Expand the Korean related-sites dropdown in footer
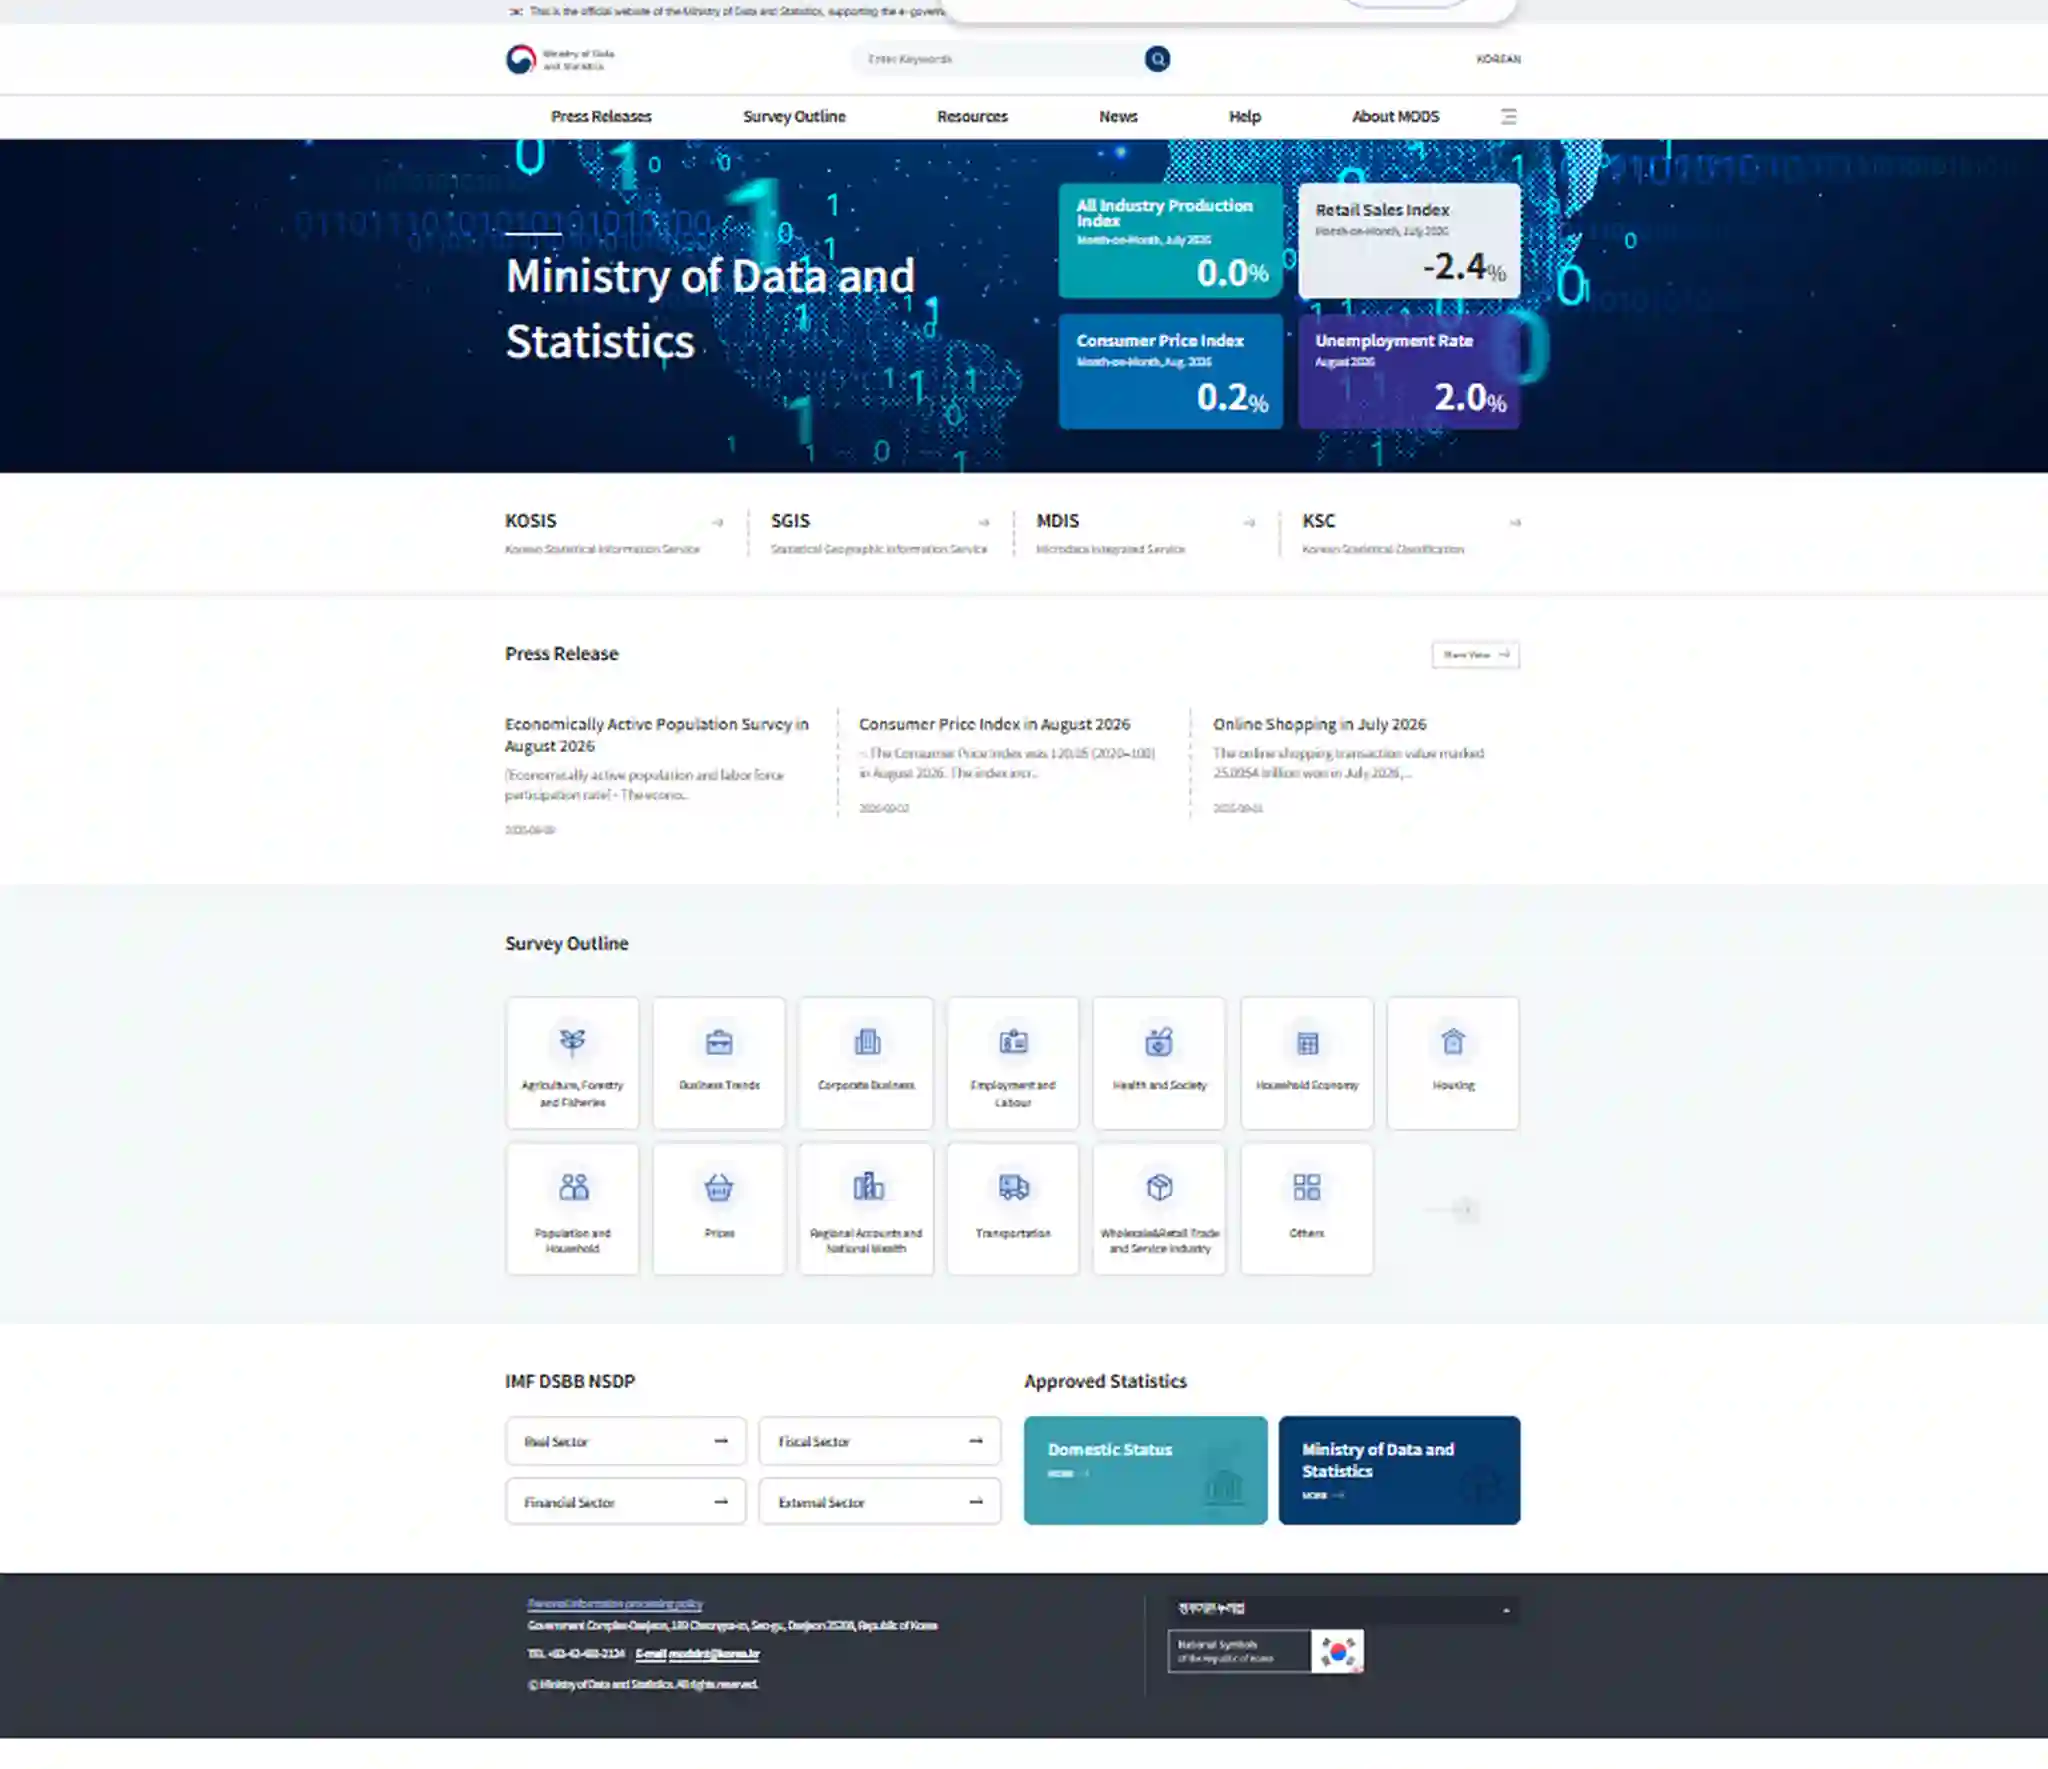The width and height of the screenshot is (2048, 1769). point(1343,1609)
